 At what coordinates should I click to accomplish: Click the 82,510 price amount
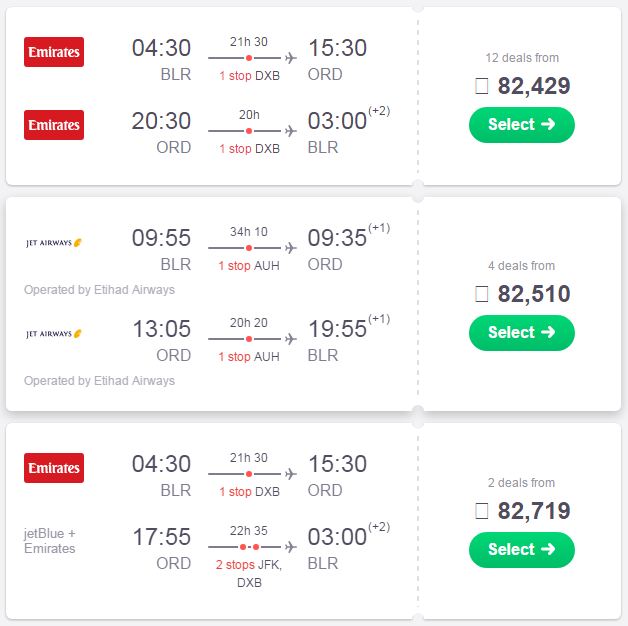(x=534, y=294)
